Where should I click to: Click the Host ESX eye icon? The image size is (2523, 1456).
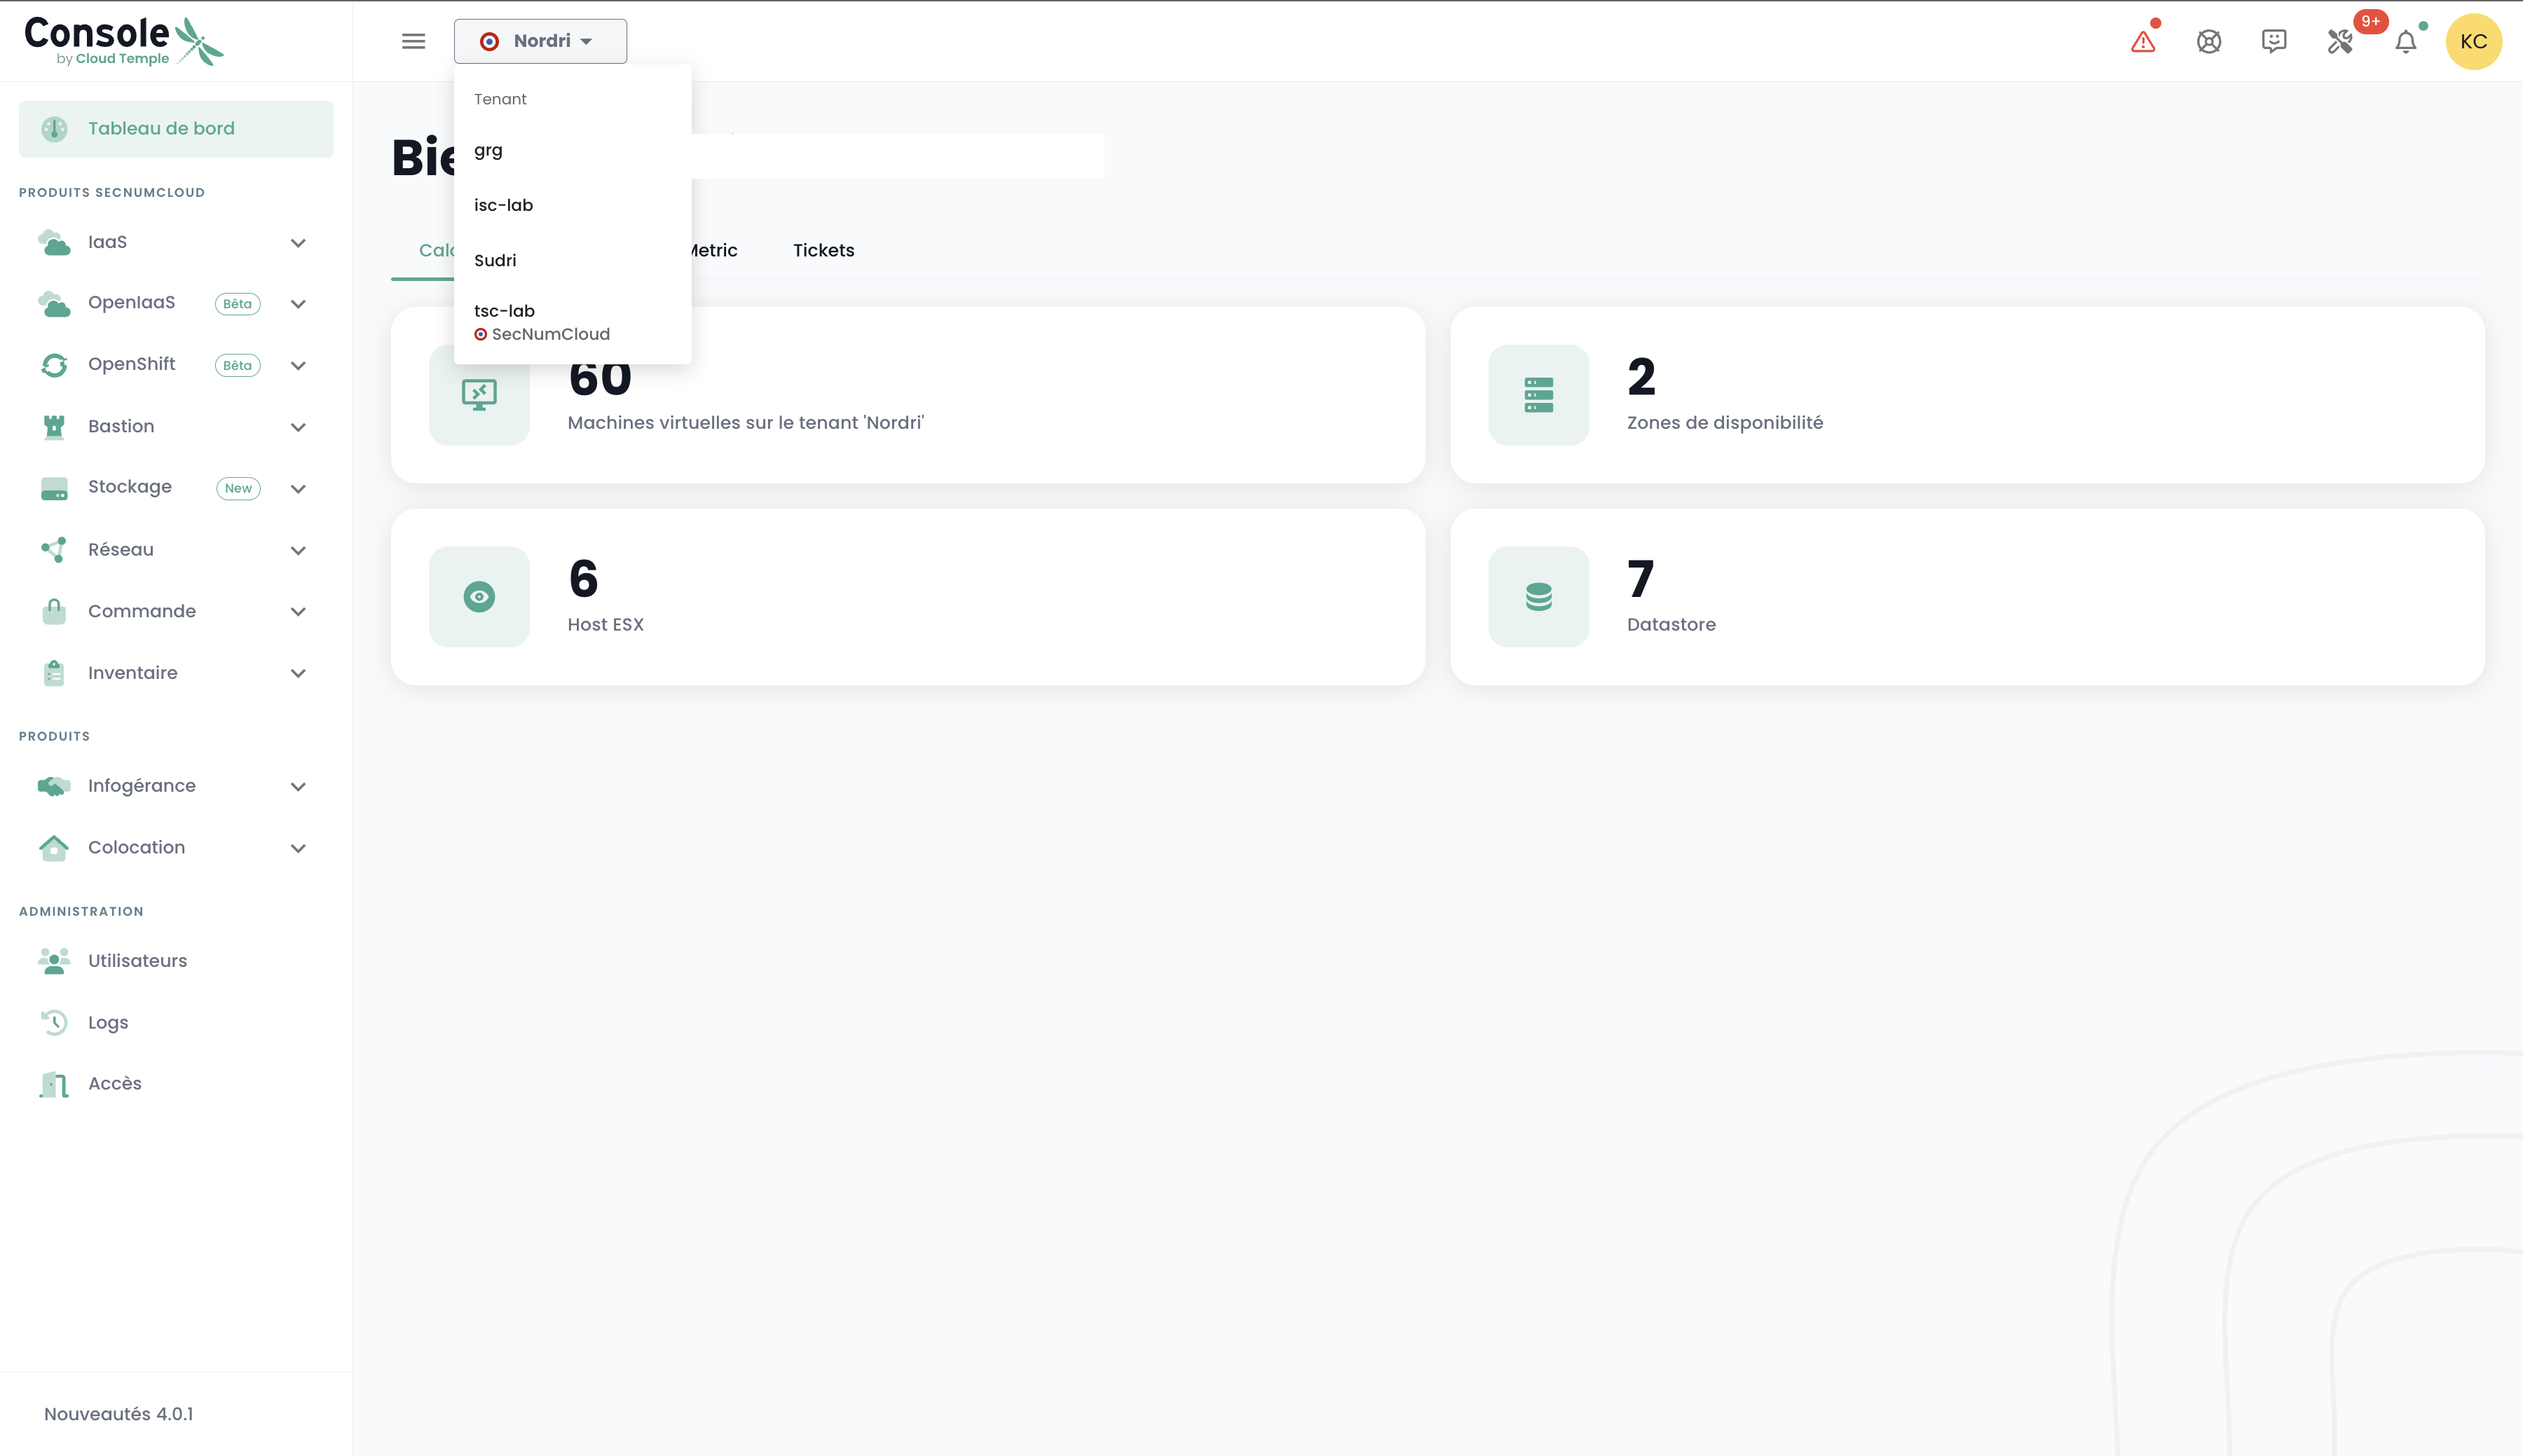479,597
